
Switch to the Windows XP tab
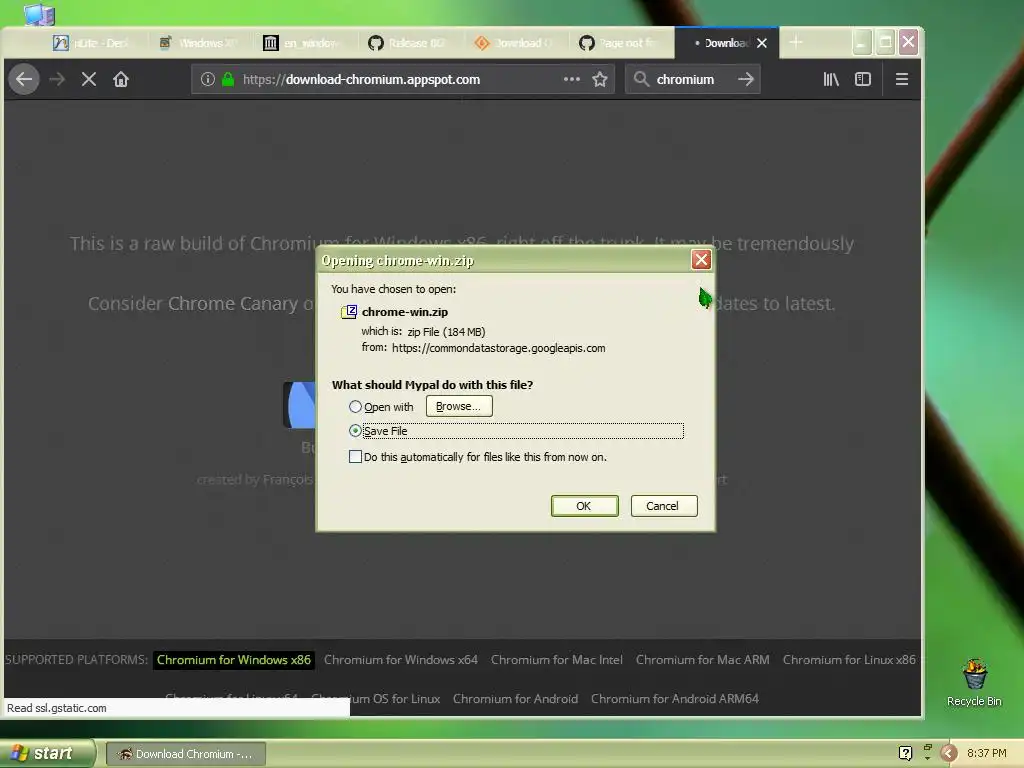coord(200,43)
